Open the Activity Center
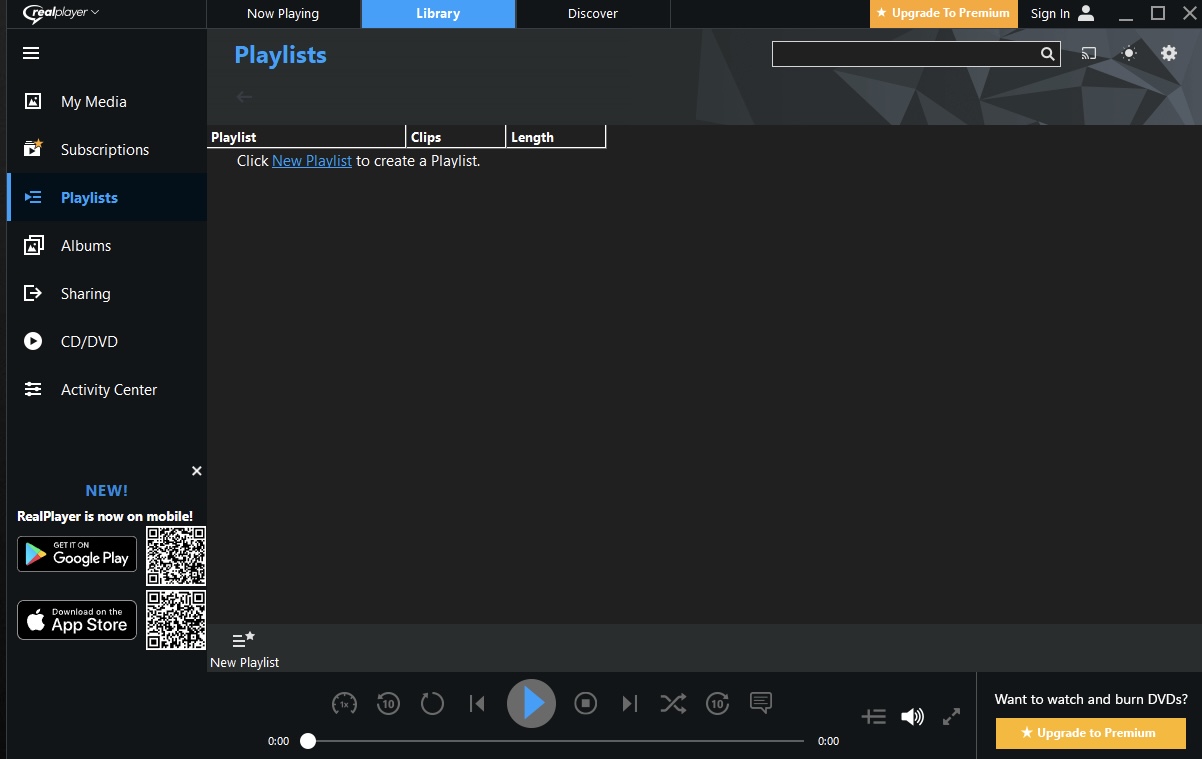Viewport: 1202px width, 759px height. tap(33, 389)
